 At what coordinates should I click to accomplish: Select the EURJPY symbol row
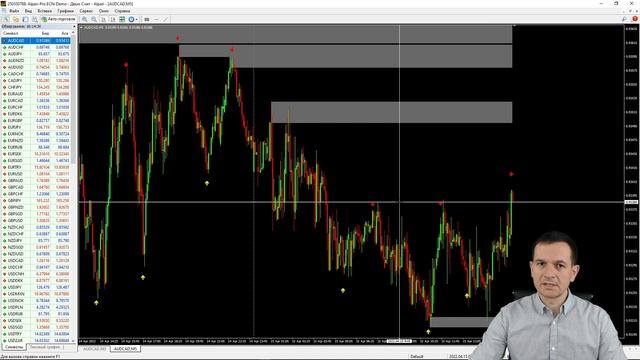[36, 127]
